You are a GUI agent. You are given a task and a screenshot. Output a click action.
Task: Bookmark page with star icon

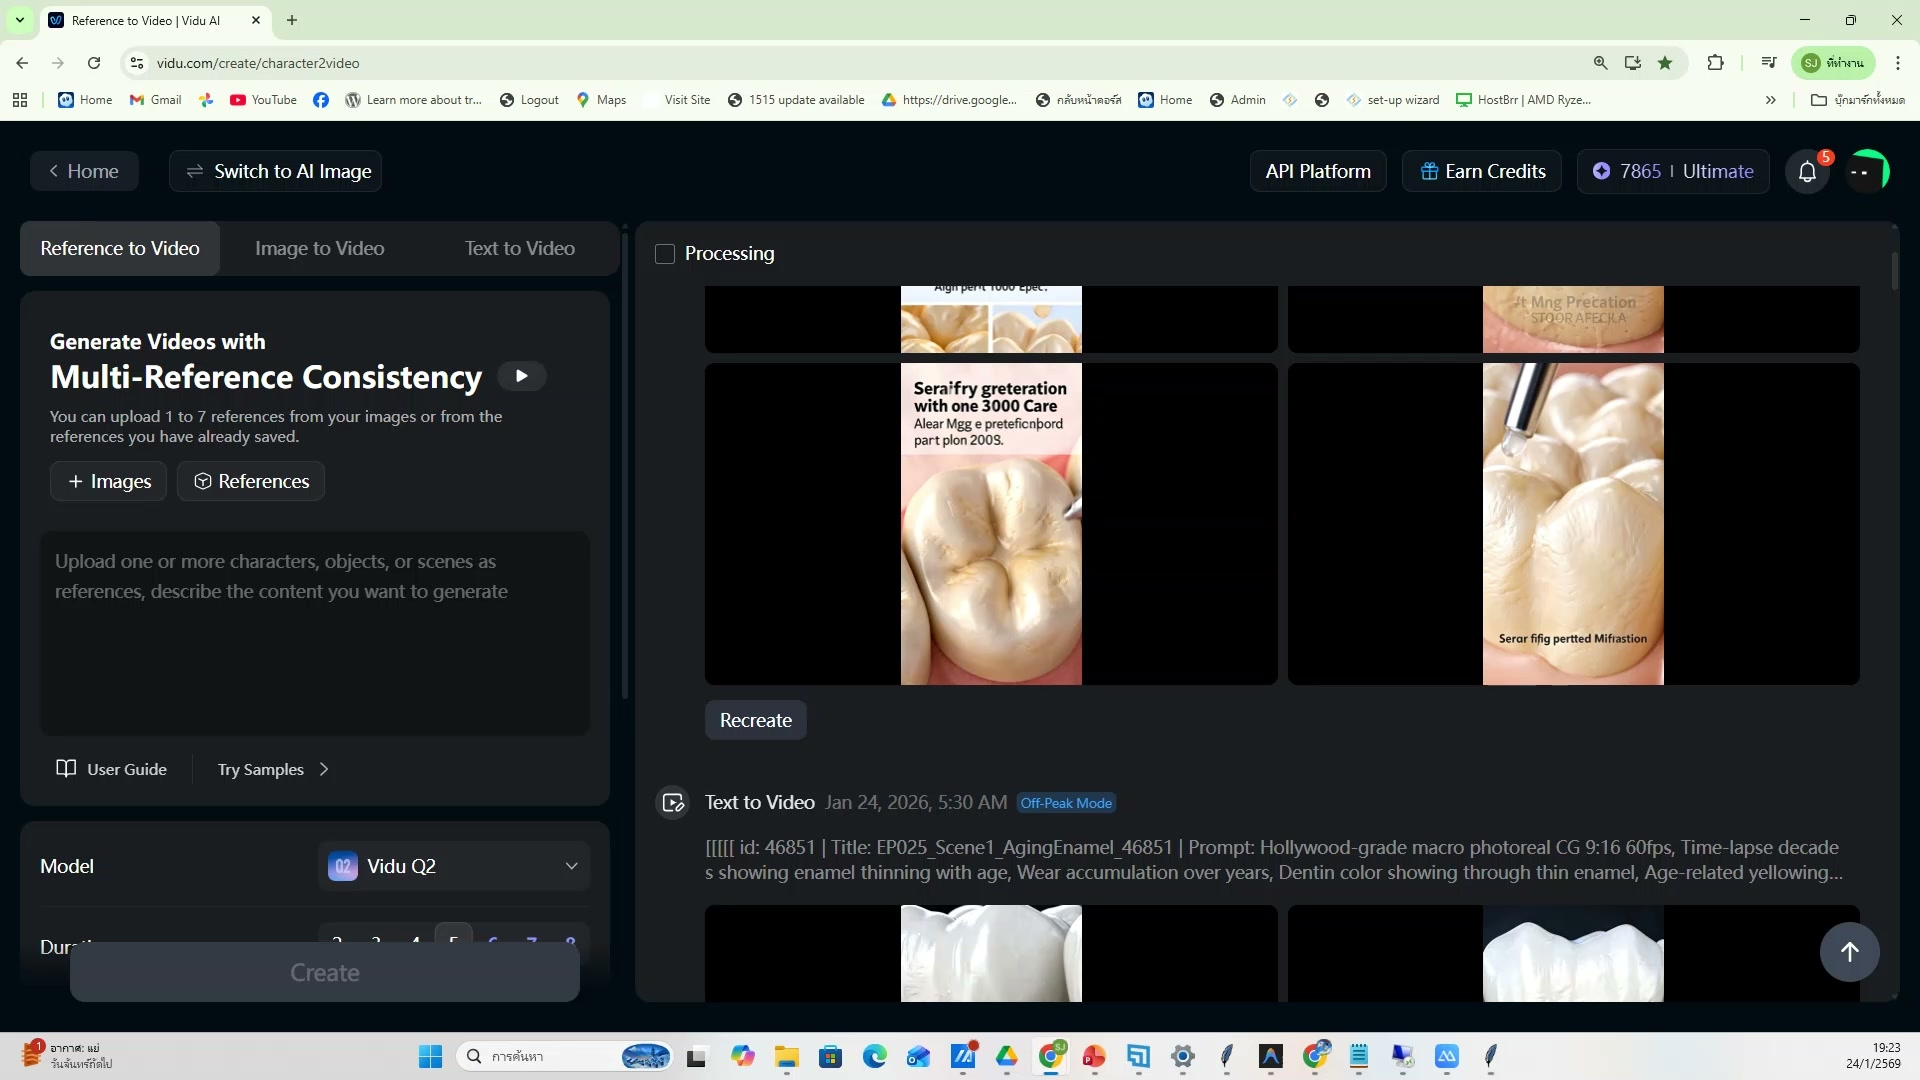pos(1665,63)
